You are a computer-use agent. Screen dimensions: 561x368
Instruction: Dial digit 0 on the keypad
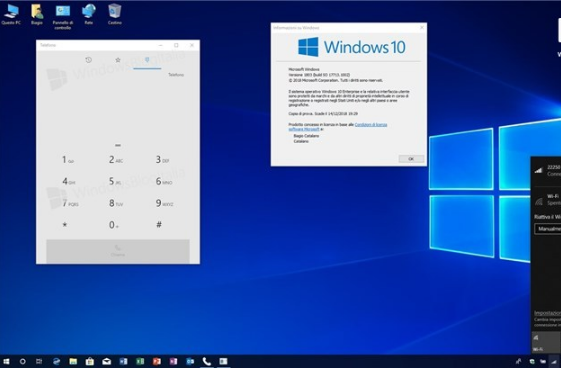pos(113,225)
